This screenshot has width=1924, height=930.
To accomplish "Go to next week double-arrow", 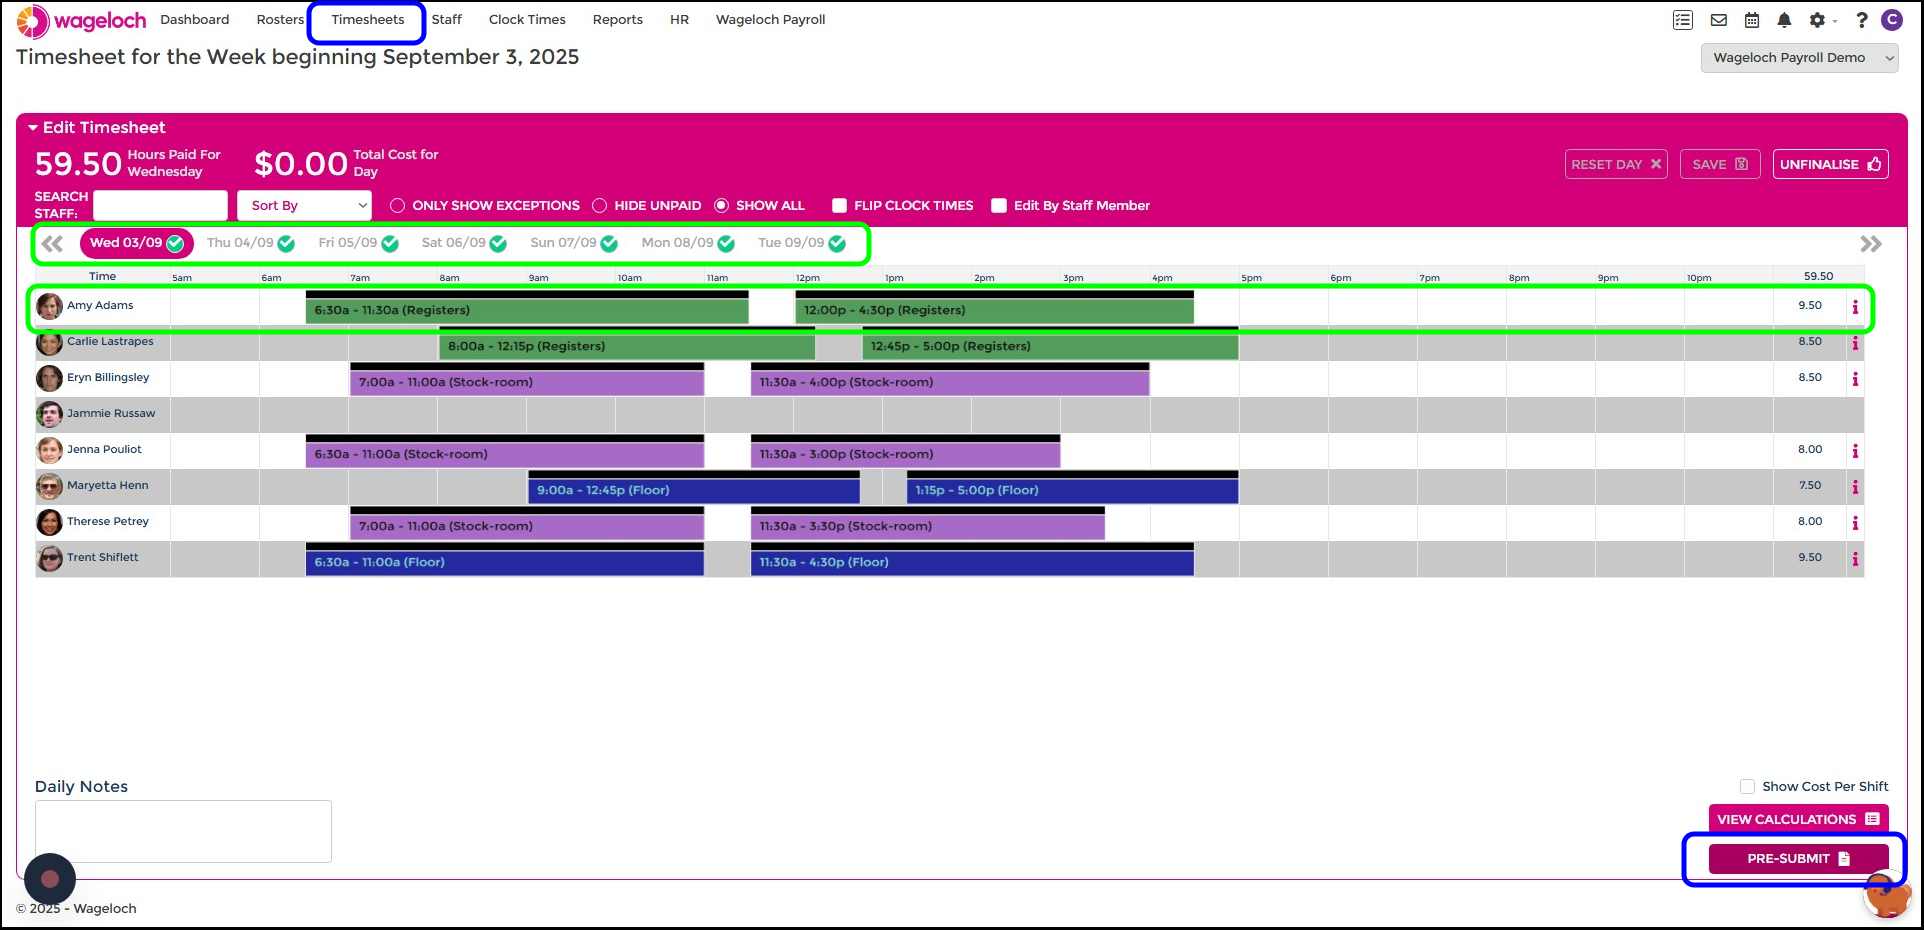I will [x=1870, y=244].
